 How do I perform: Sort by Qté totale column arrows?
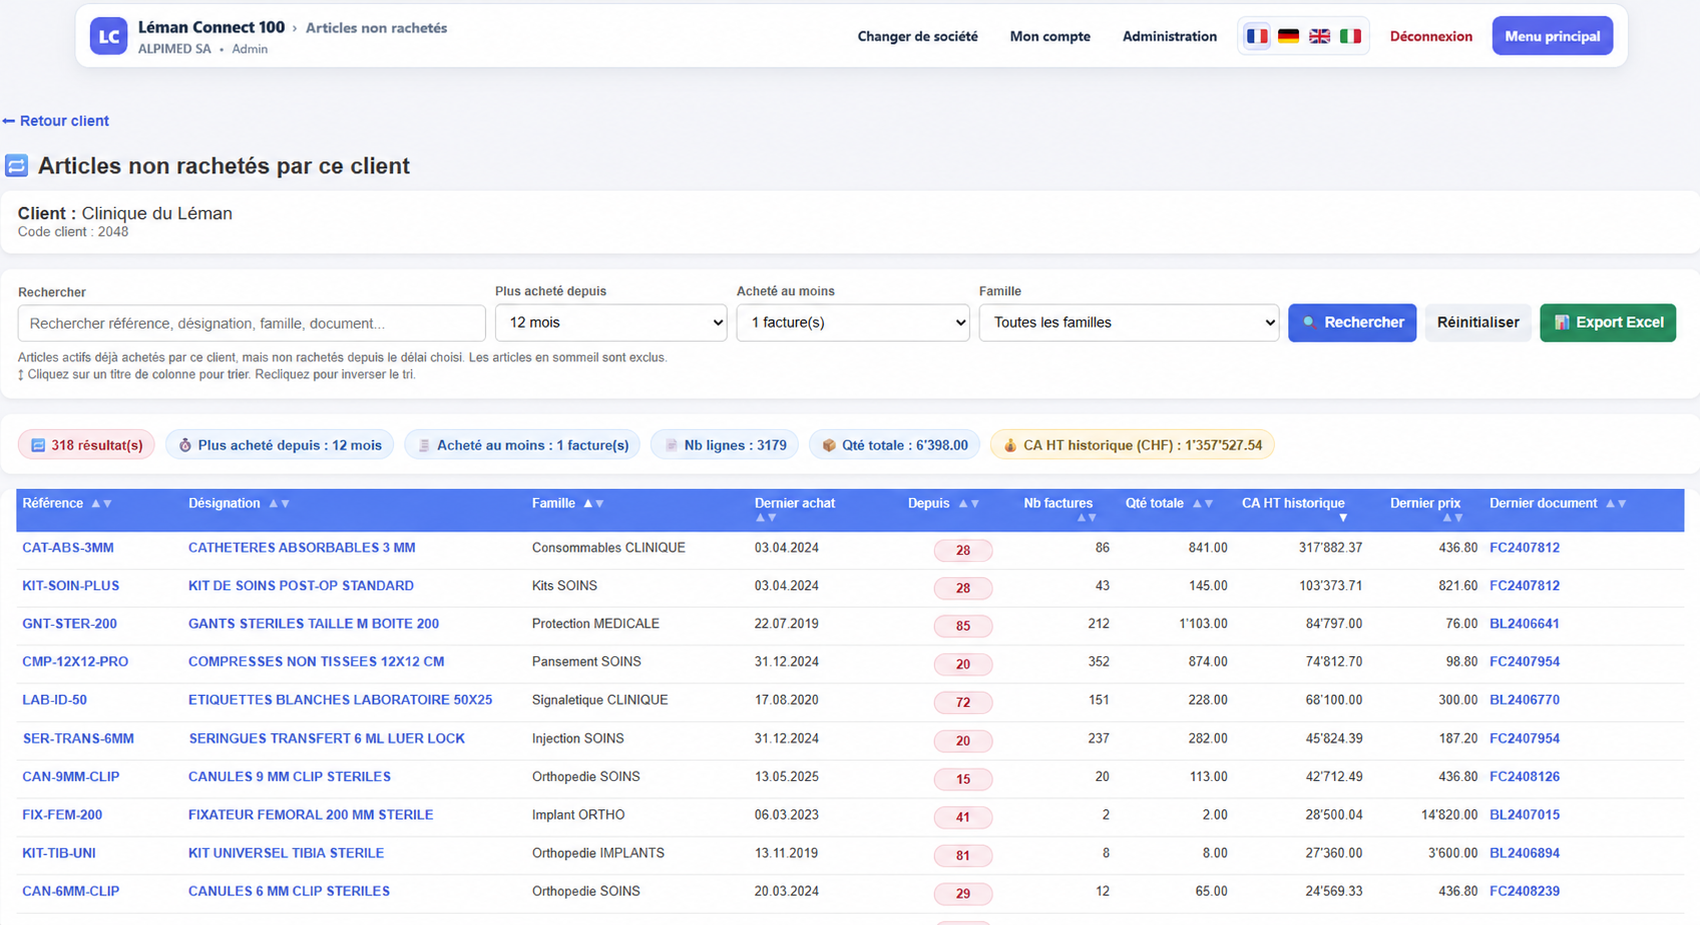(x=1203, y=504)
